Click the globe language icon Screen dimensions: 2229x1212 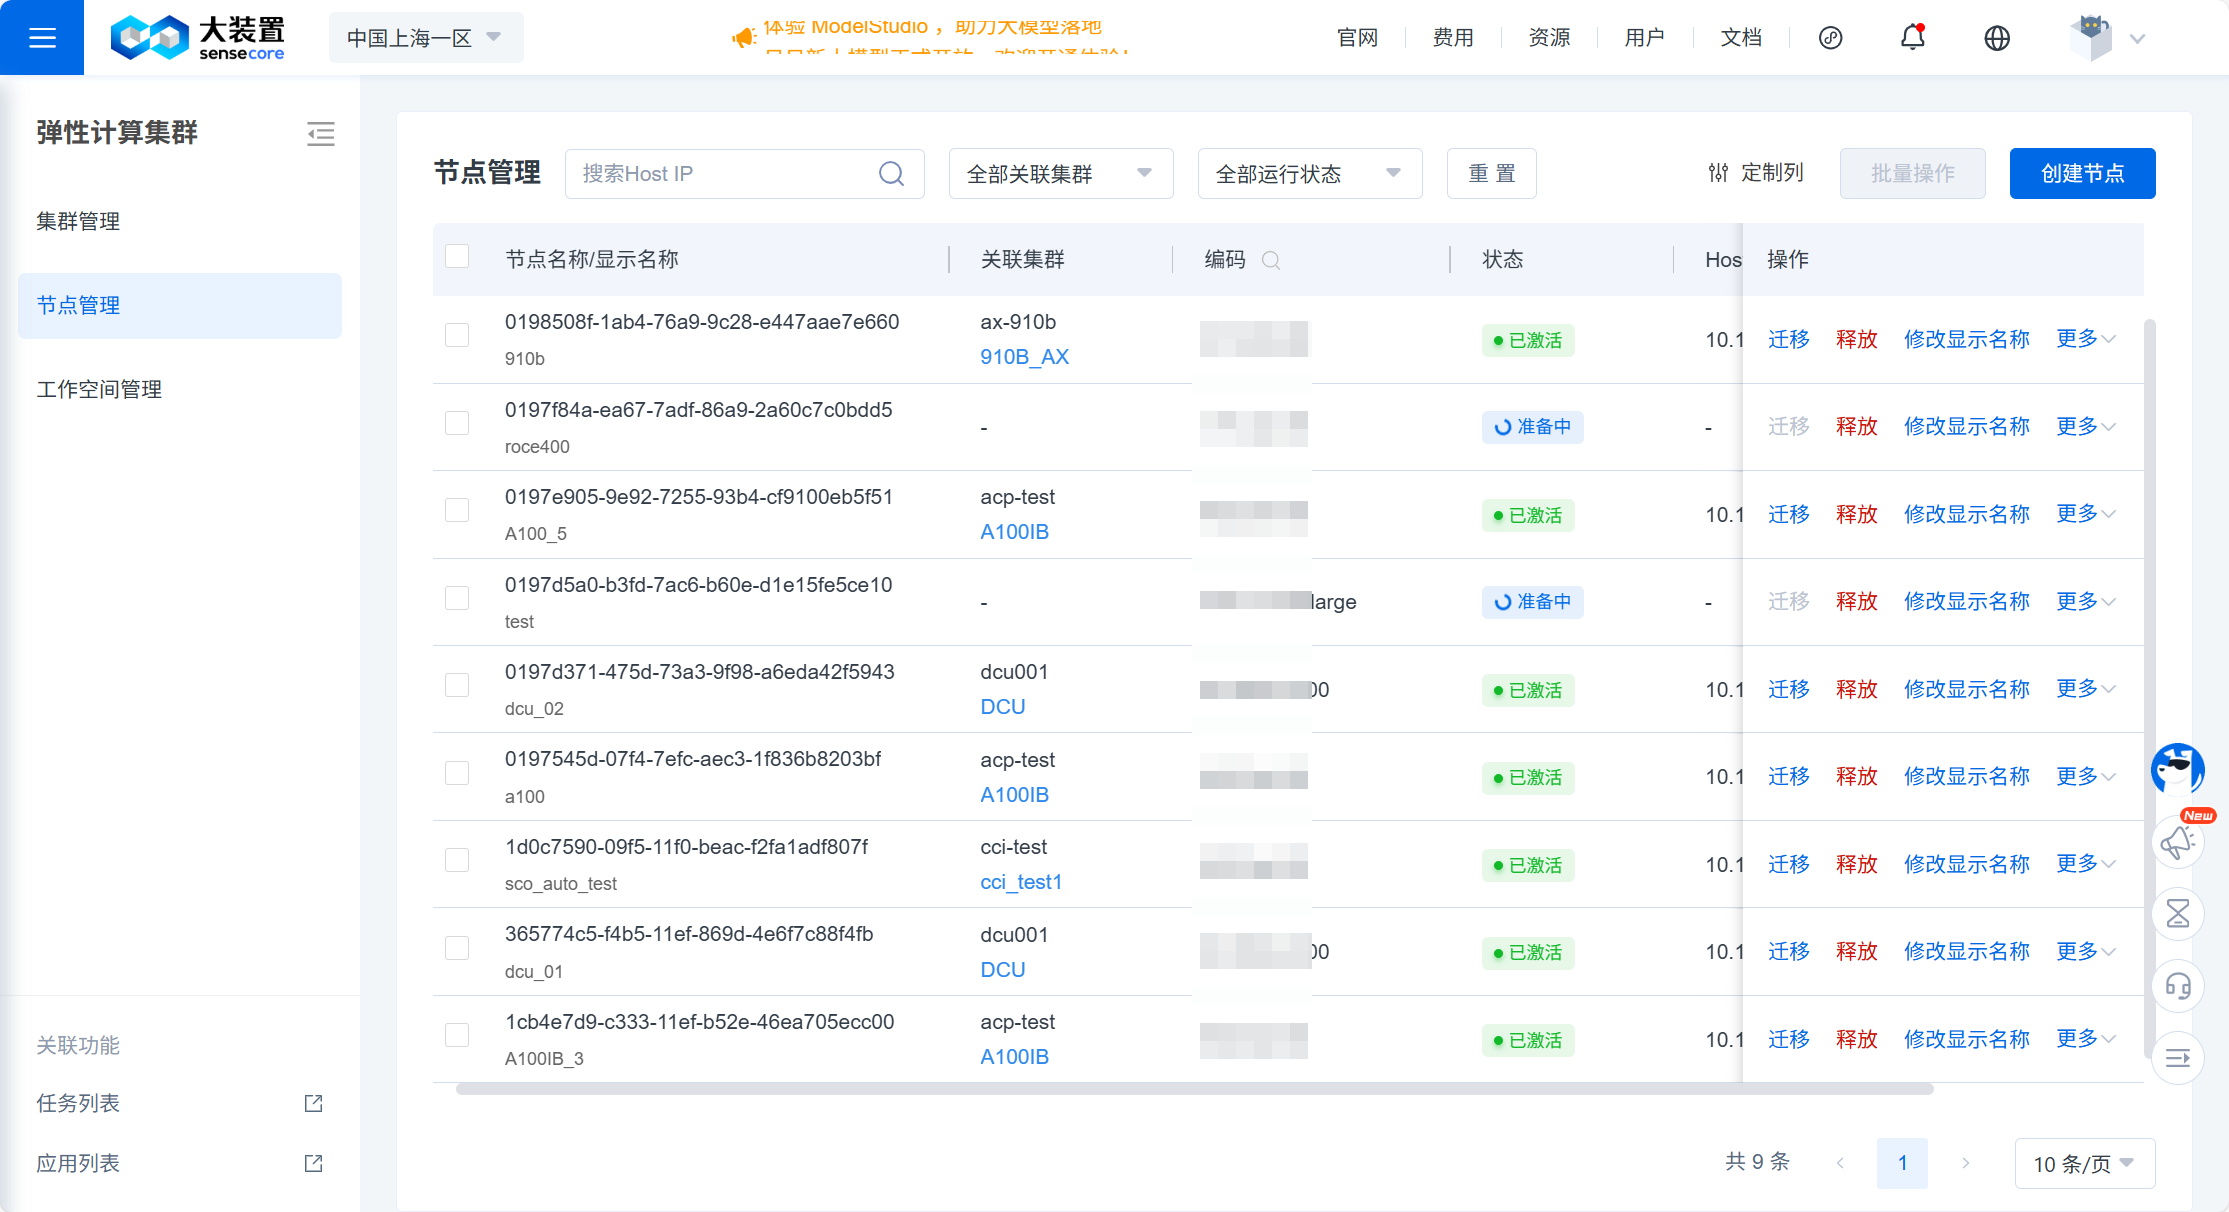coord(1996,38)
